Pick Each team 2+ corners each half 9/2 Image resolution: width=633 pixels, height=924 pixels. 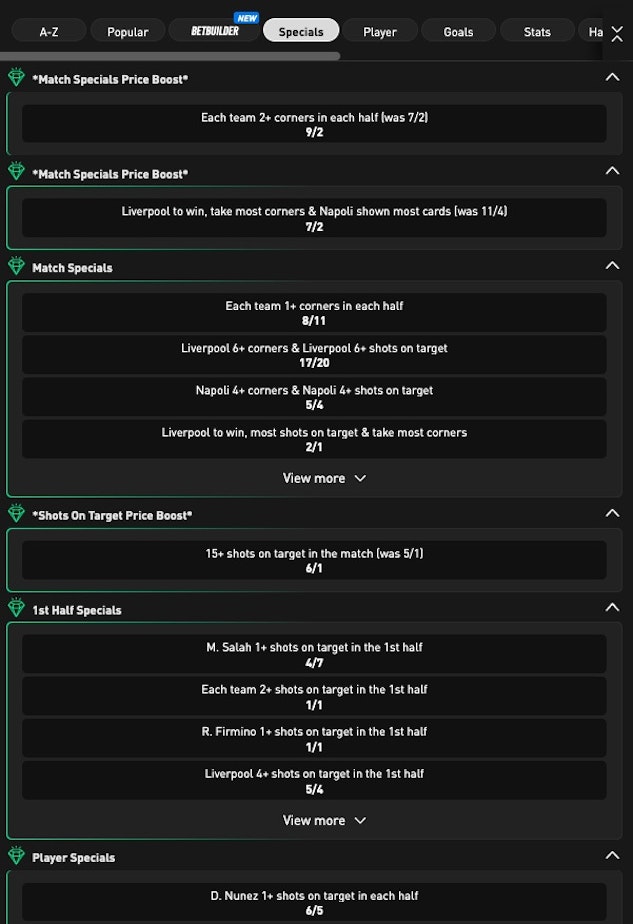(x=314, y=124)
